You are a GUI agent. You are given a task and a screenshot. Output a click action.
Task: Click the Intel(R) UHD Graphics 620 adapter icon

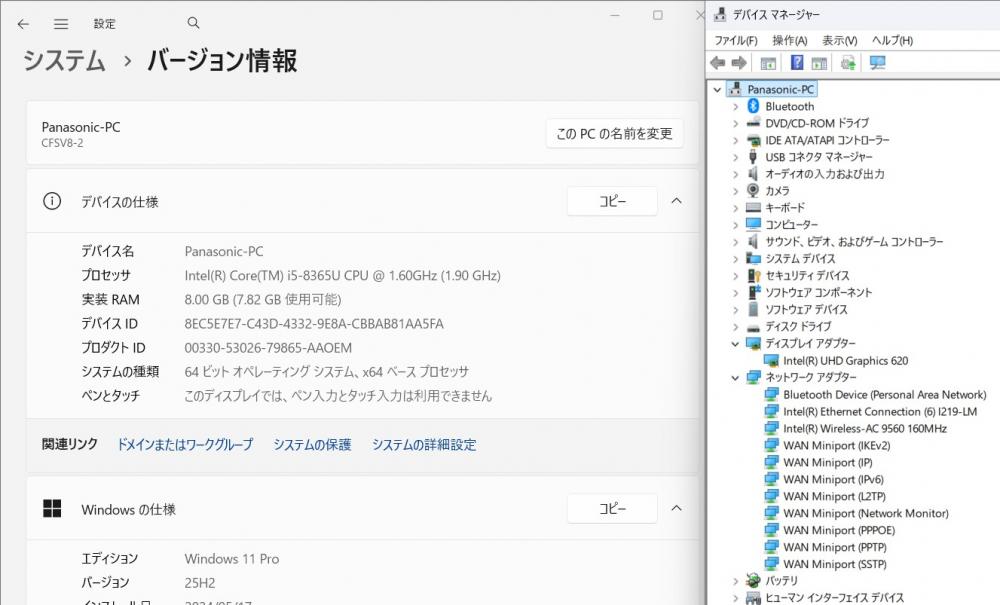click(771, 360)
